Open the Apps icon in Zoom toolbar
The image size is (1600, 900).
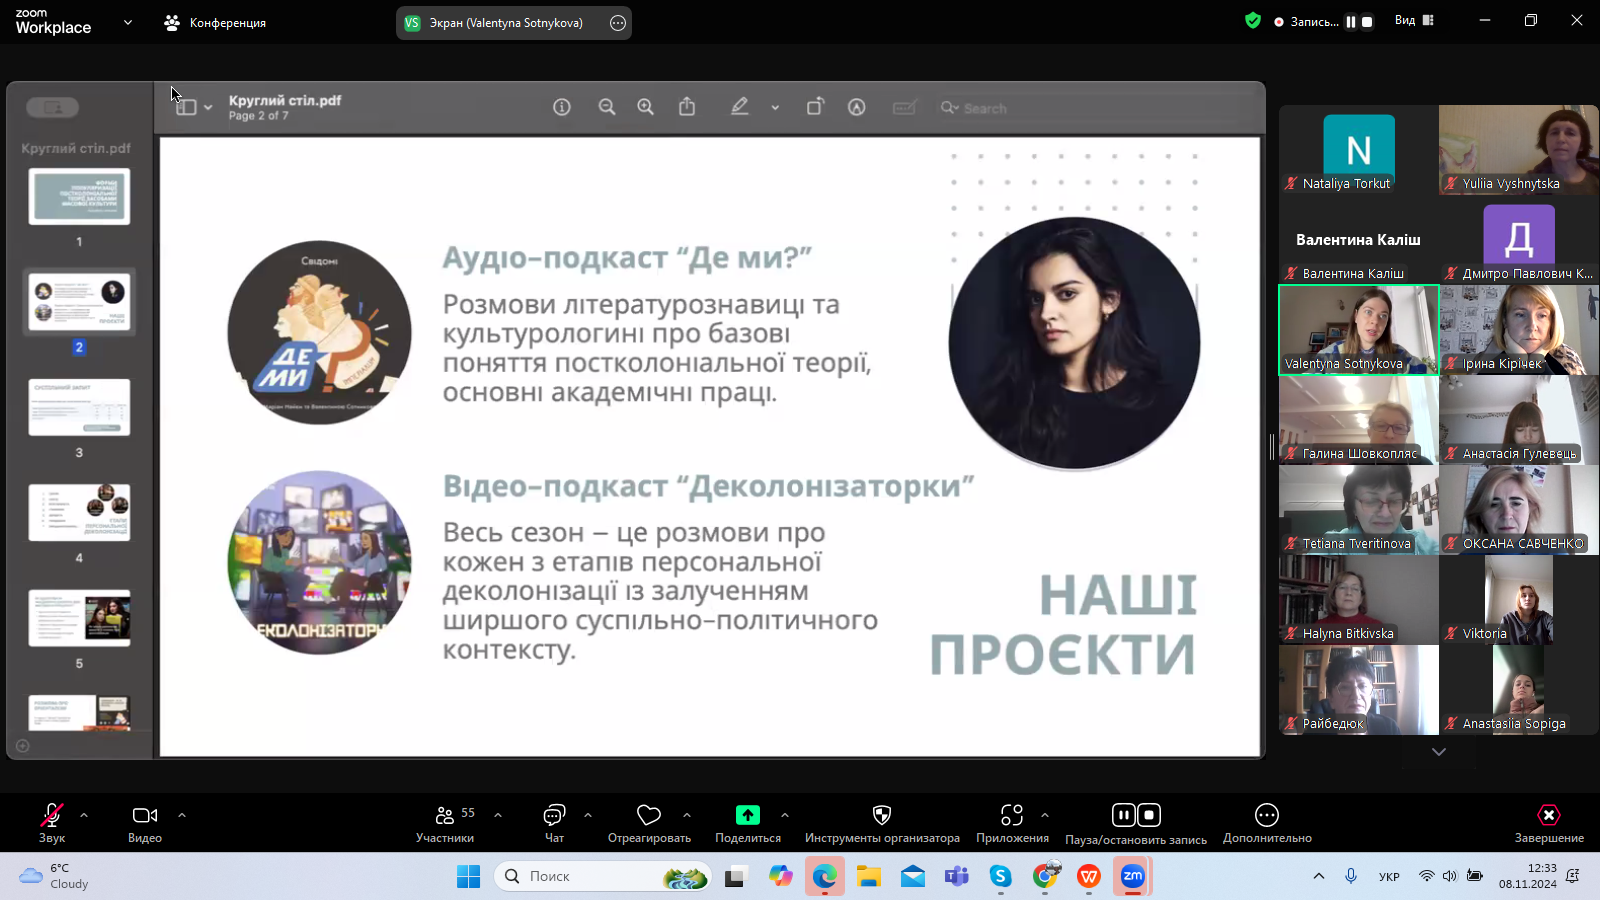tap(1012, 815)
